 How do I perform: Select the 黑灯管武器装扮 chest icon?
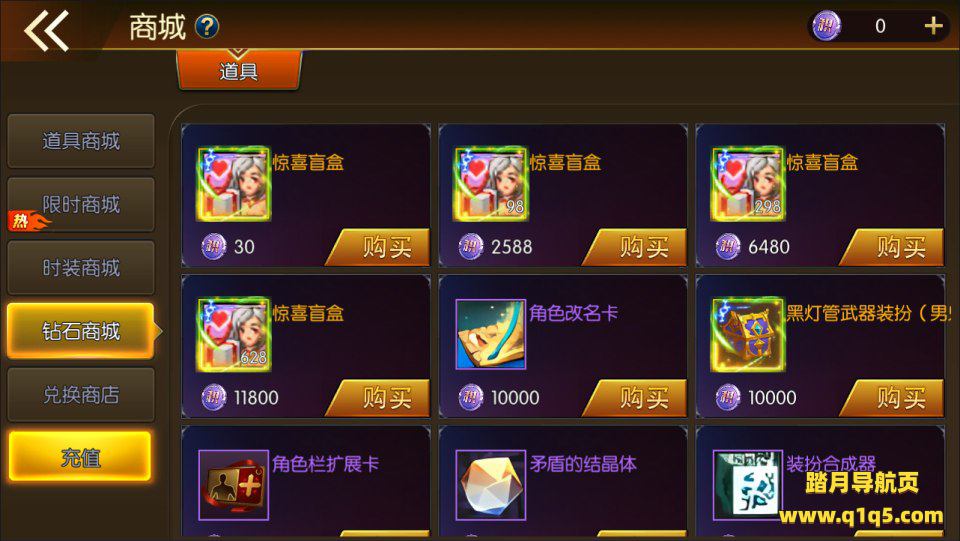coord(748,334)
